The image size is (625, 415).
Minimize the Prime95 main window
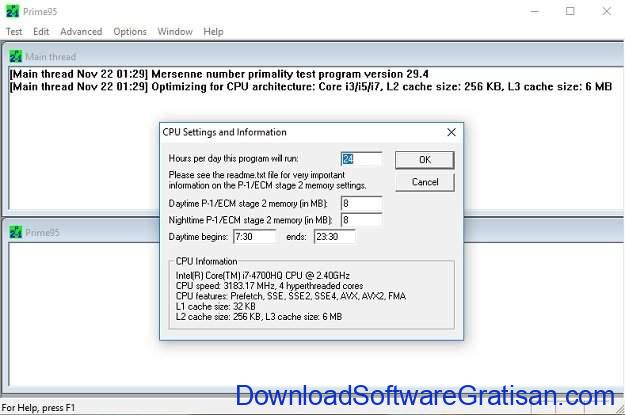(535, 11)
